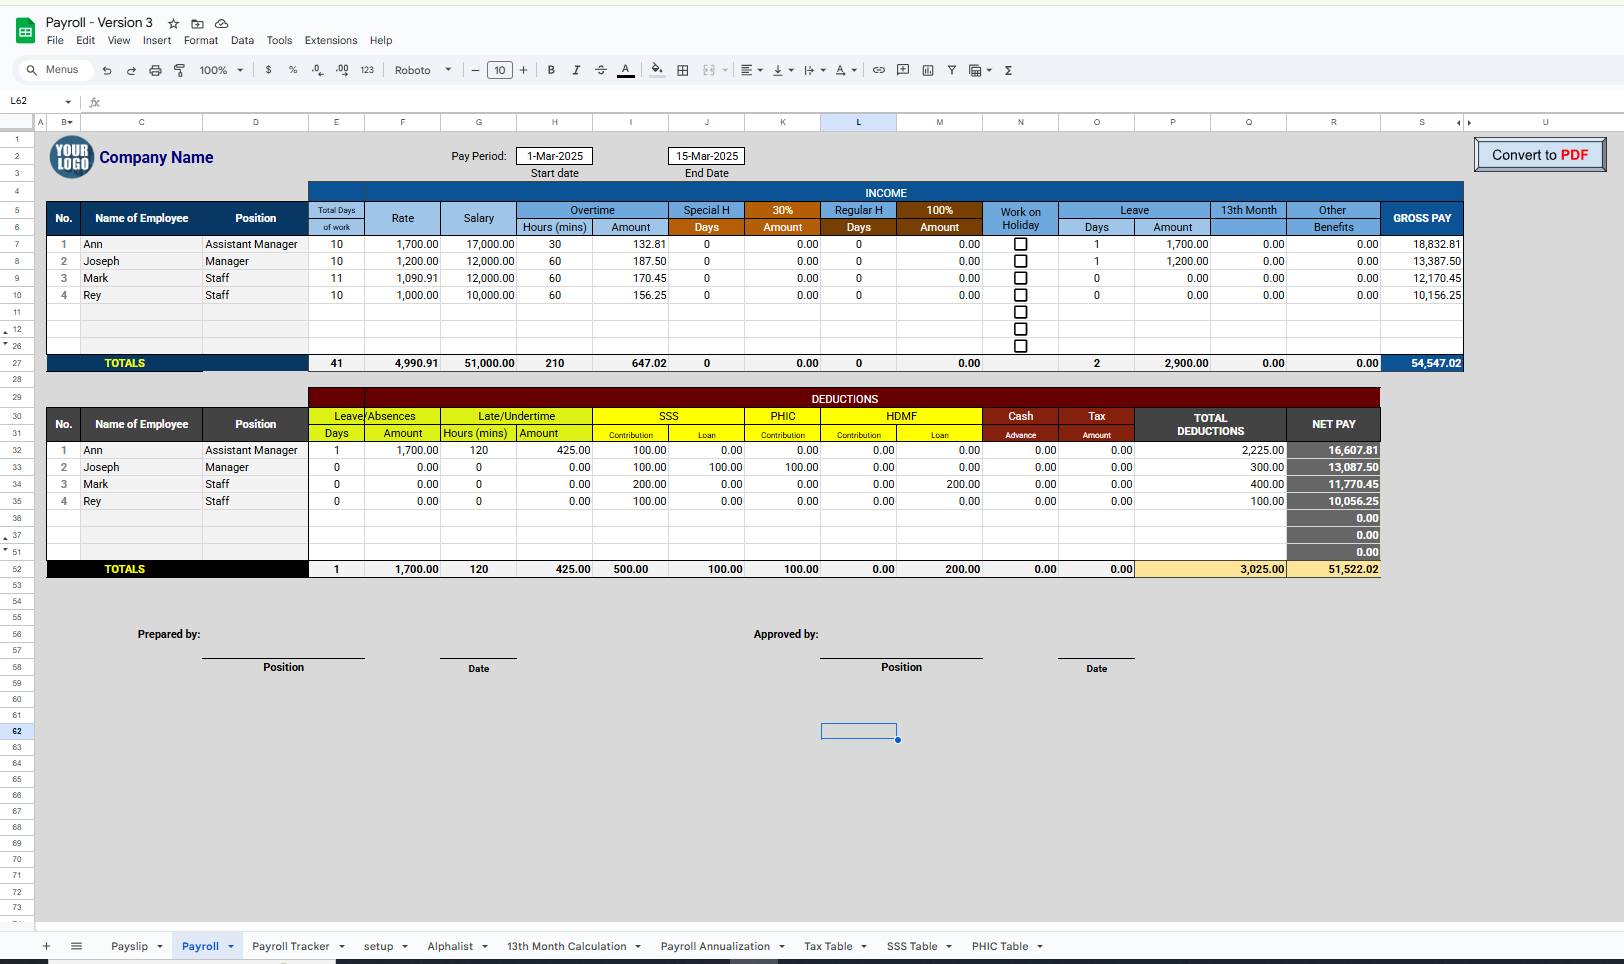This screenshot has width=1624, height=964.
Task: Switch to the Tax Table sheet tab
Action: tap(828, 946)
